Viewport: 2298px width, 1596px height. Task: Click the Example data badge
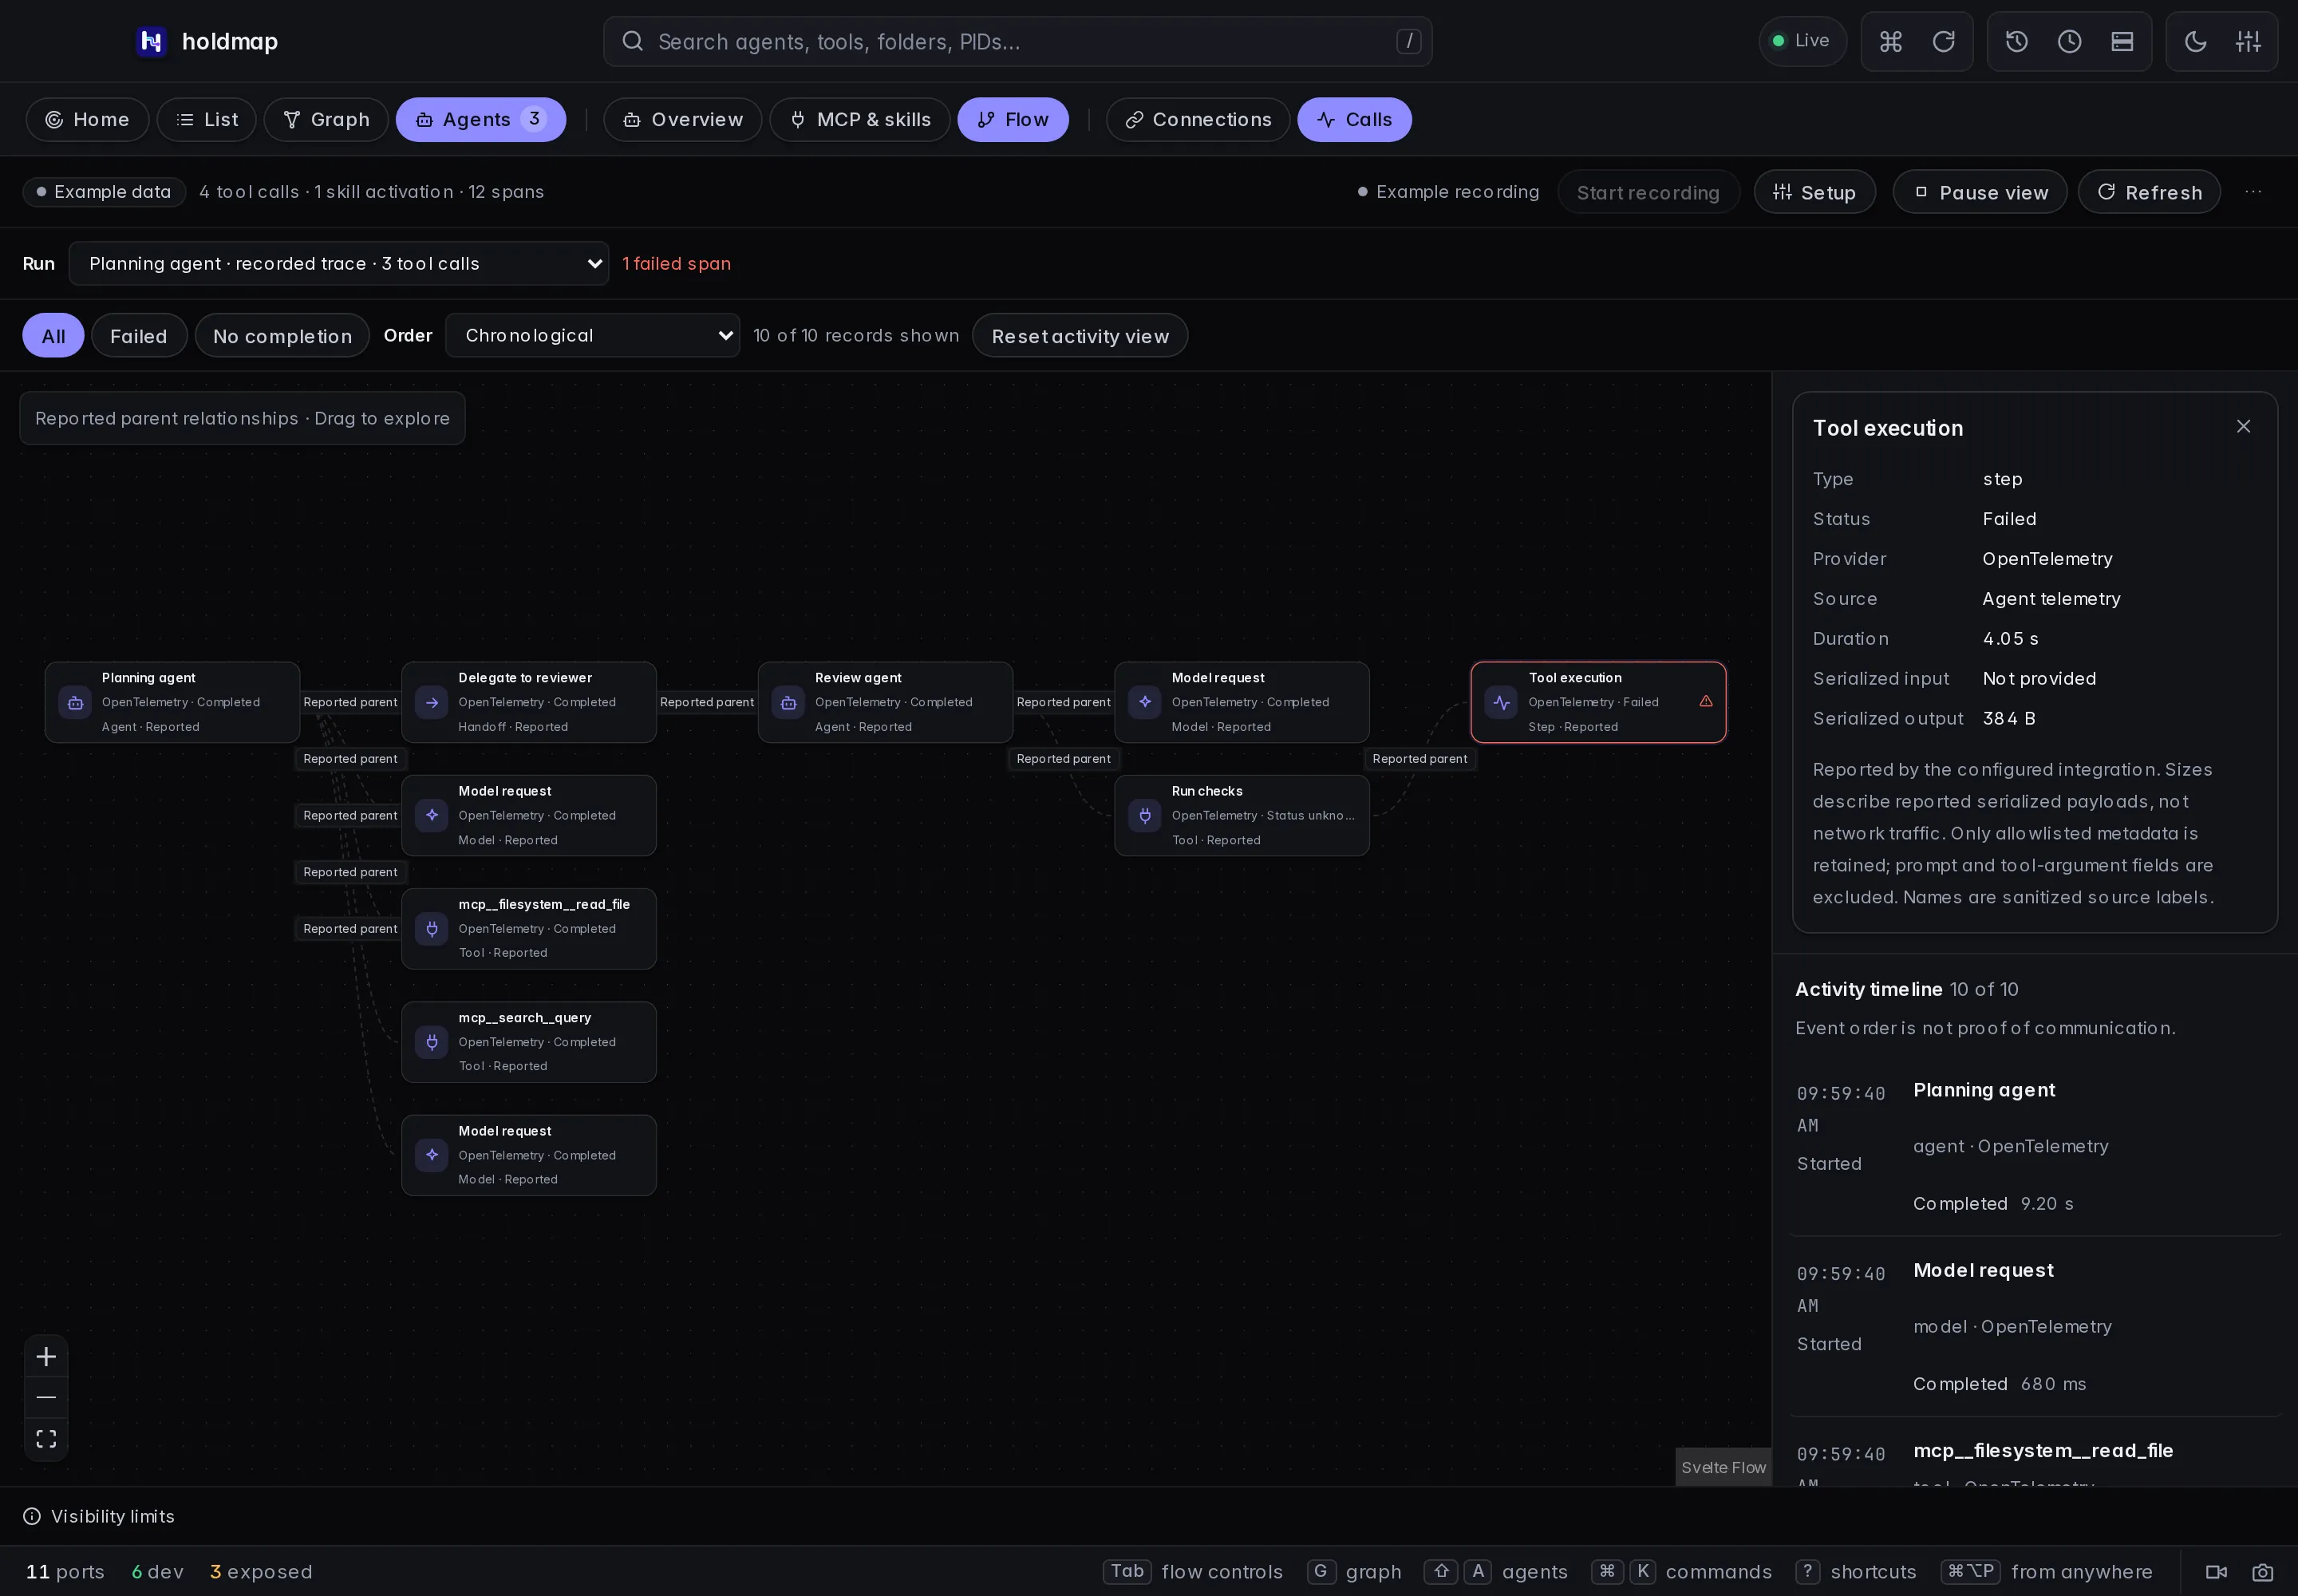(x=104, y=192)
